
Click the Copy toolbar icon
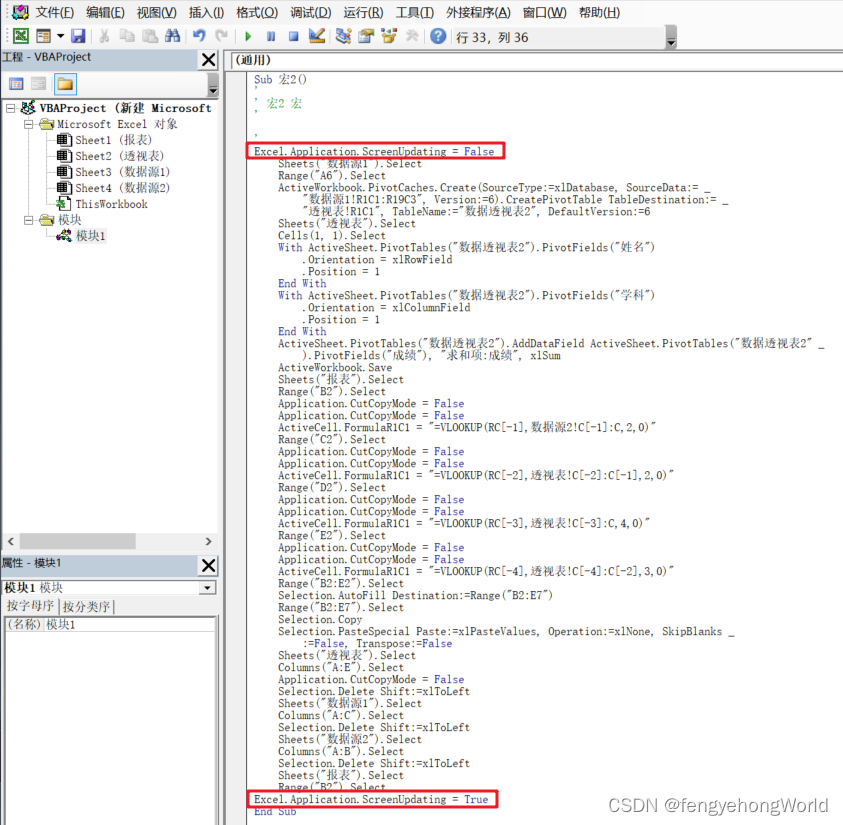(x=127, y=36)
